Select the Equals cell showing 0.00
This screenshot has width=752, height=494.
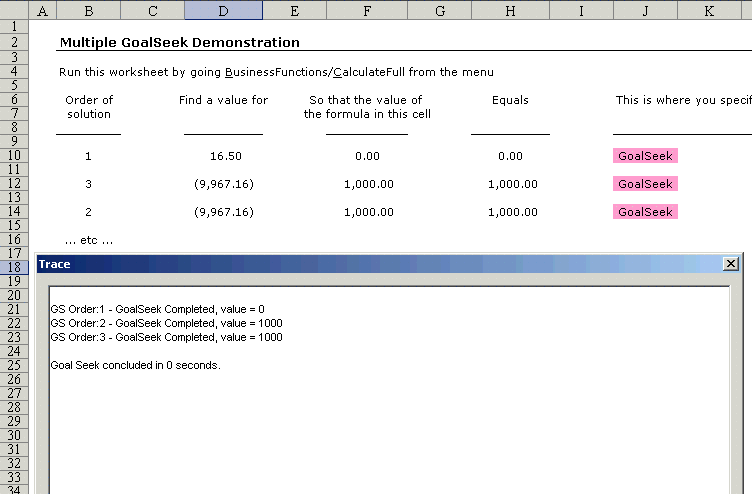(x=510, y=156)
